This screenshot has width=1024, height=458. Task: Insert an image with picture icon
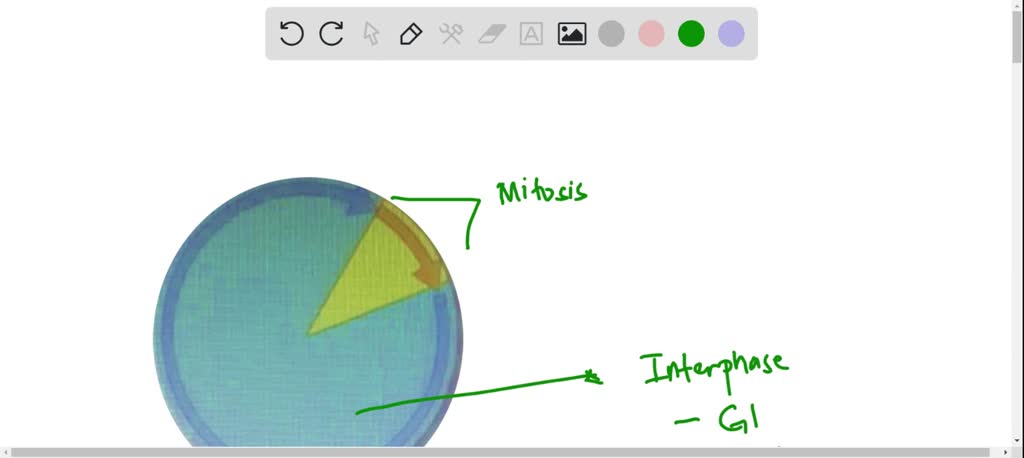[x=571, y=33]
